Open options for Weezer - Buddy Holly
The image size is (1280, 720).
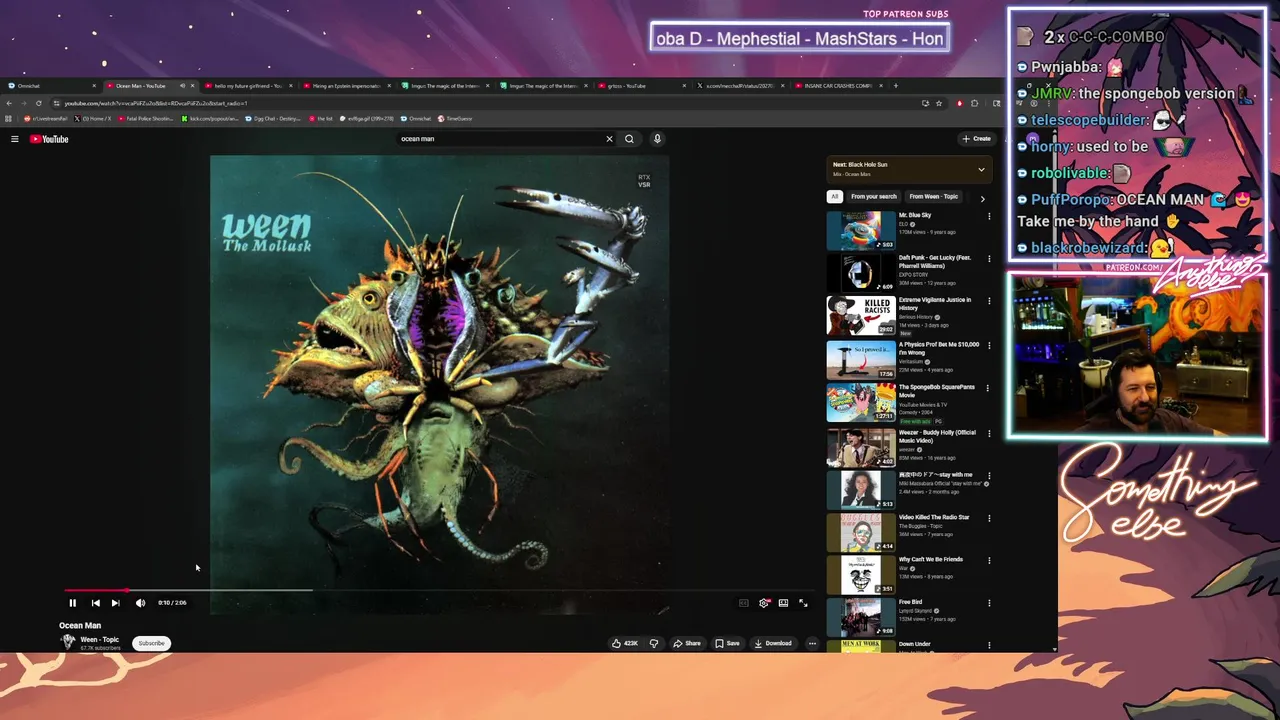tap(989, 433)
